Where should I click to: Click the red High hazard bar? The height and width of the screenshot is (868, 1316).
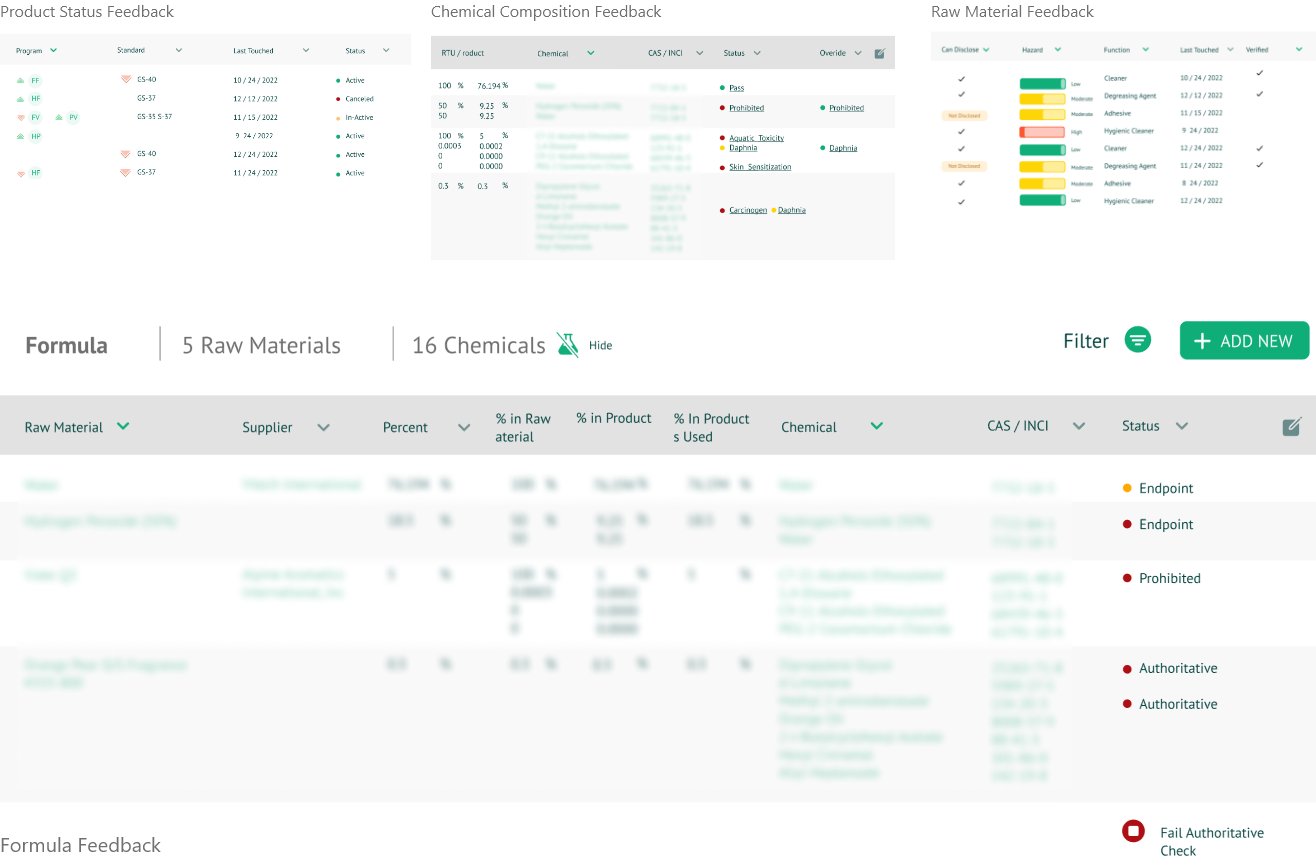point(1042,132)
